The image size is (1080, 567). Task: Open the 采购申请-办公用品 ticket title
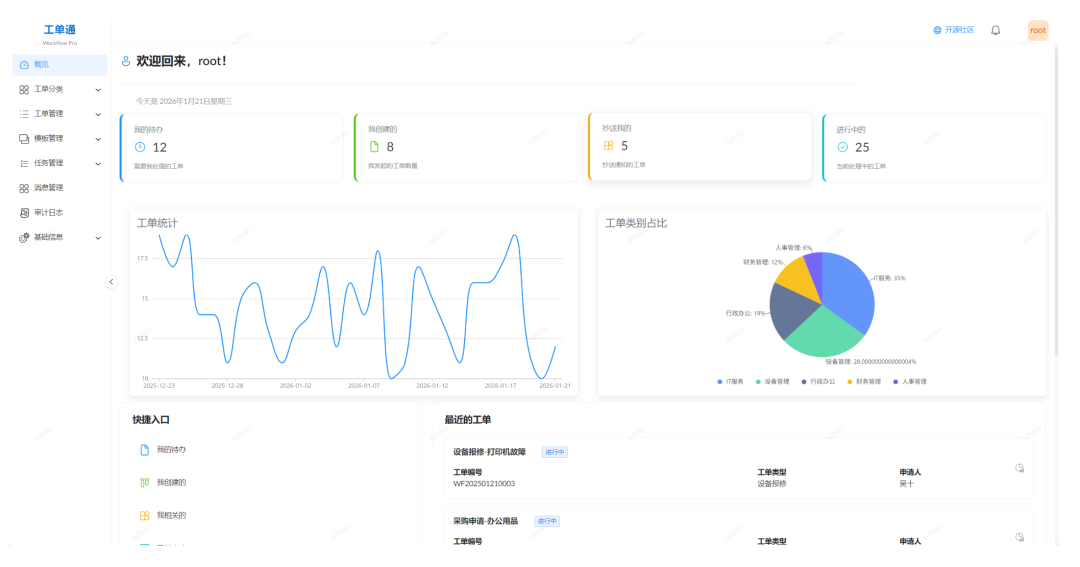click(485, 522)
